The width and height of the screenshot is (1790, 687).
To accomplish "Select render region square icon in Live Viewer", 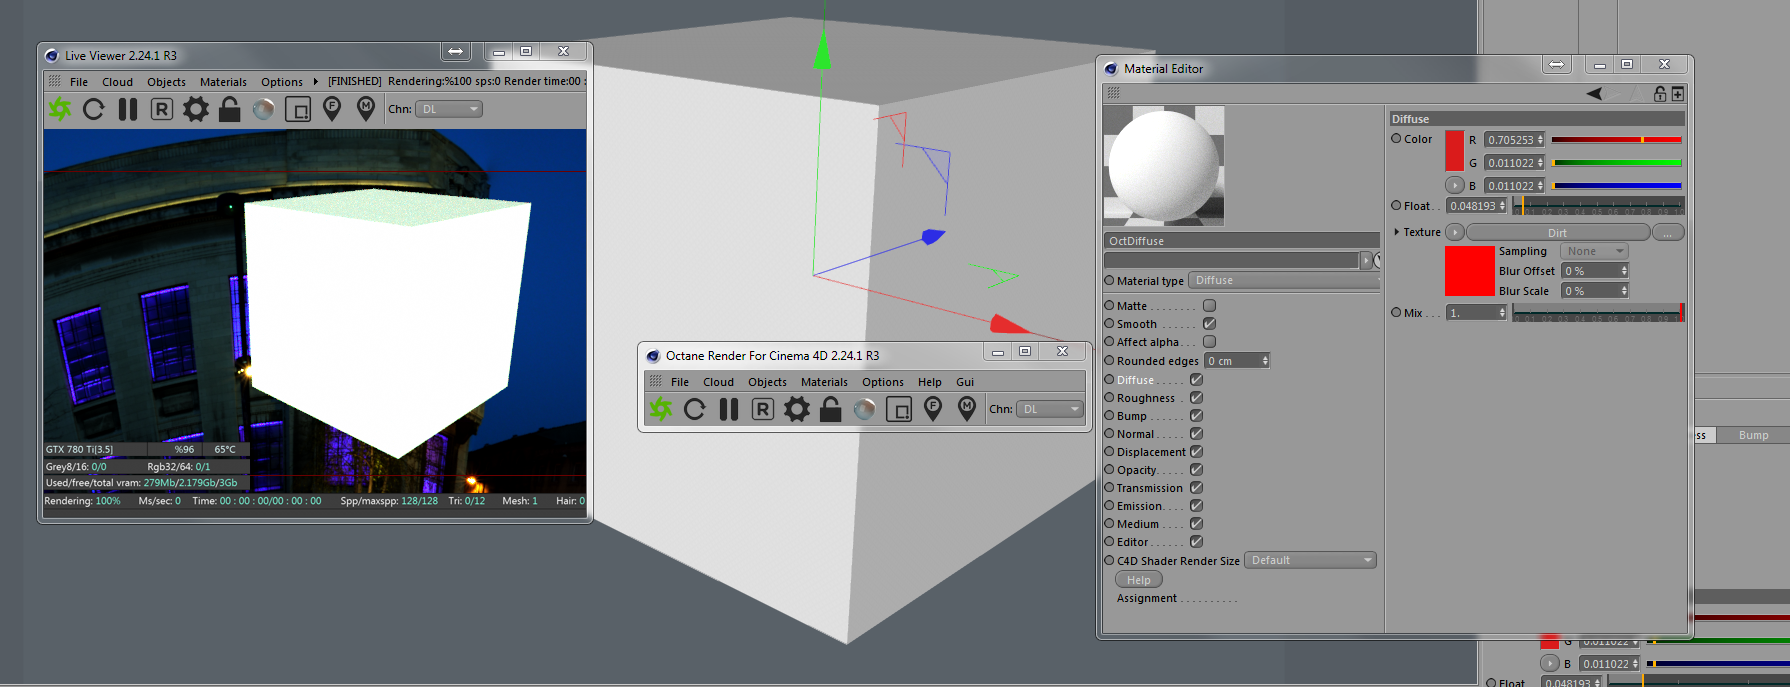I will [x=298, y=109].
